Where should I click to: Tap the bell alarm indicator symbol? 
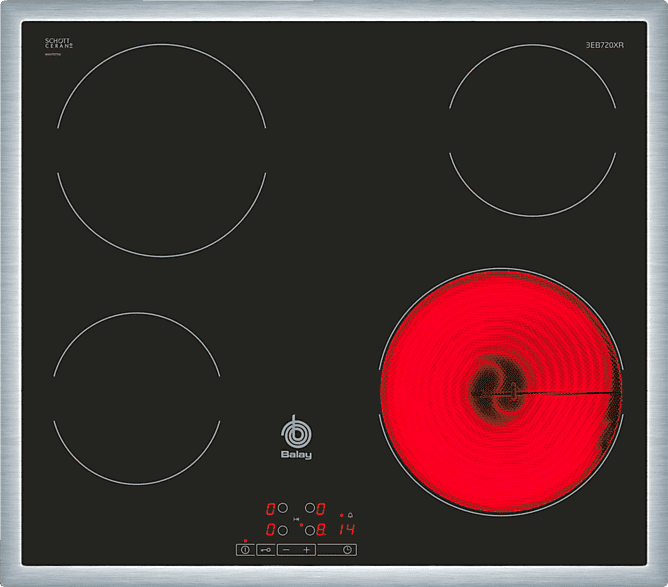(x=350, y=515)
